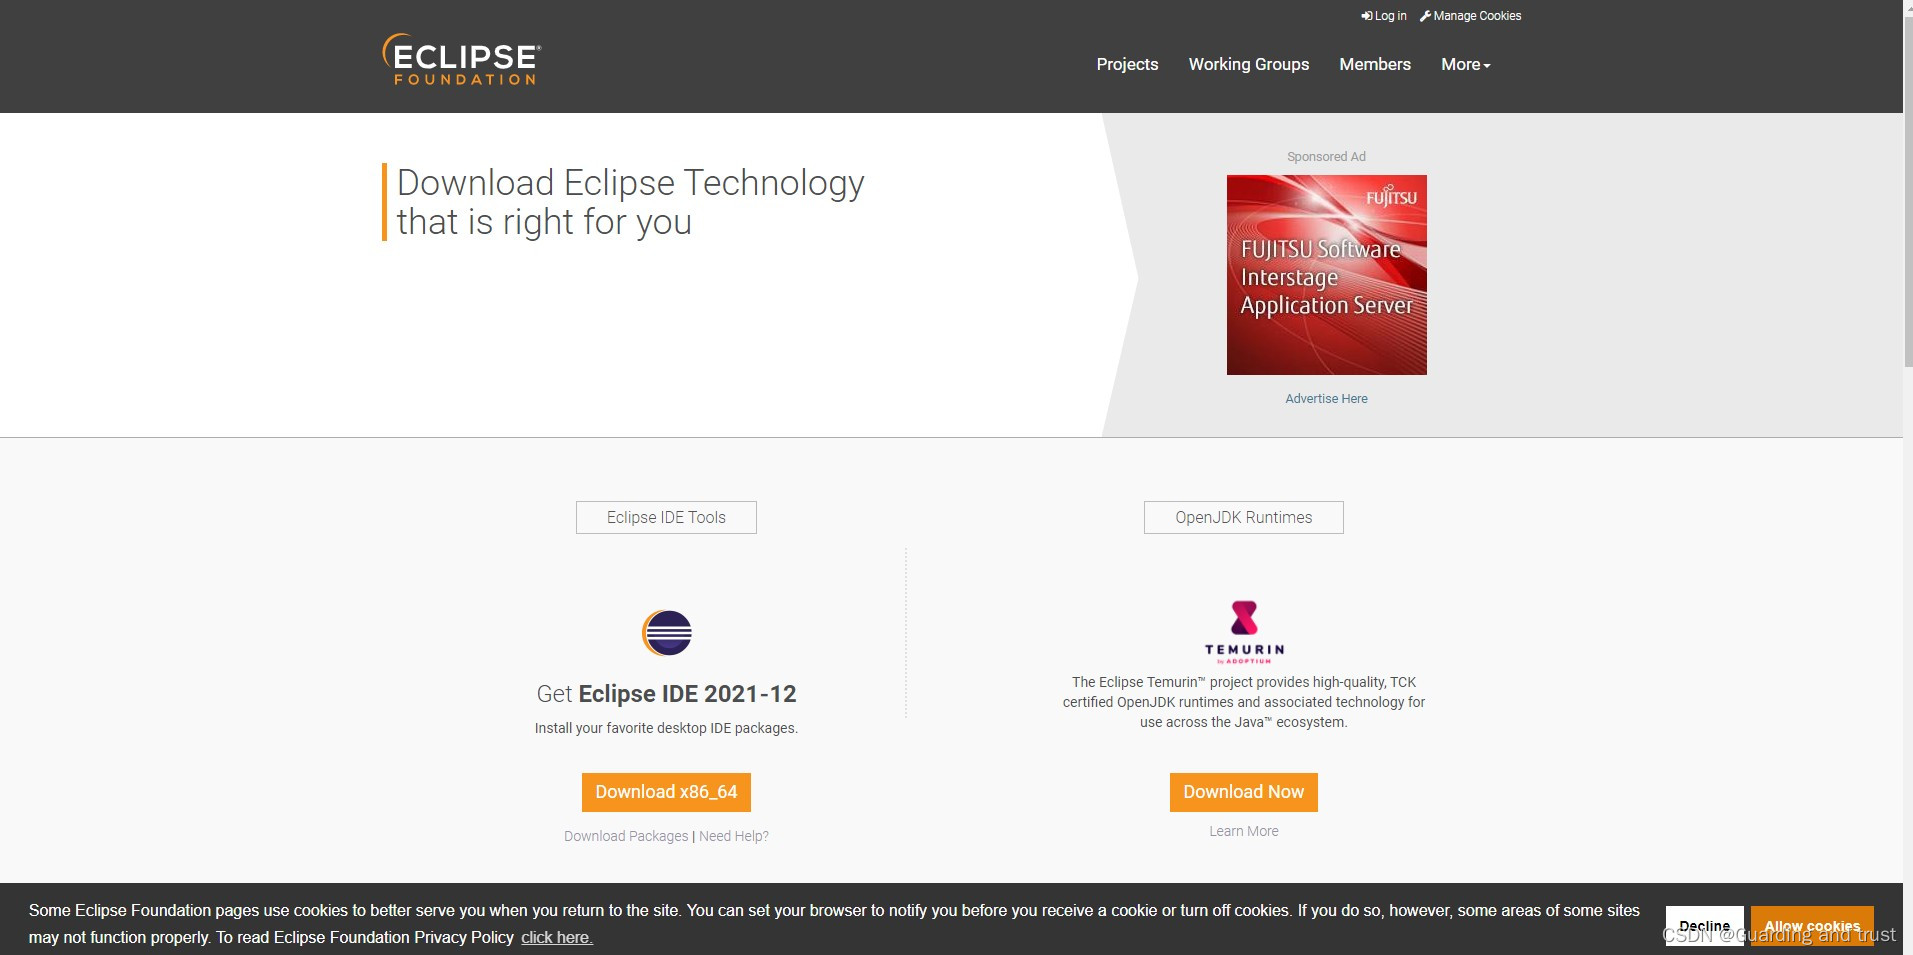
Task: Click the Fujitsu Interstage sponsored ad
Action: (x=1327, y=275)
